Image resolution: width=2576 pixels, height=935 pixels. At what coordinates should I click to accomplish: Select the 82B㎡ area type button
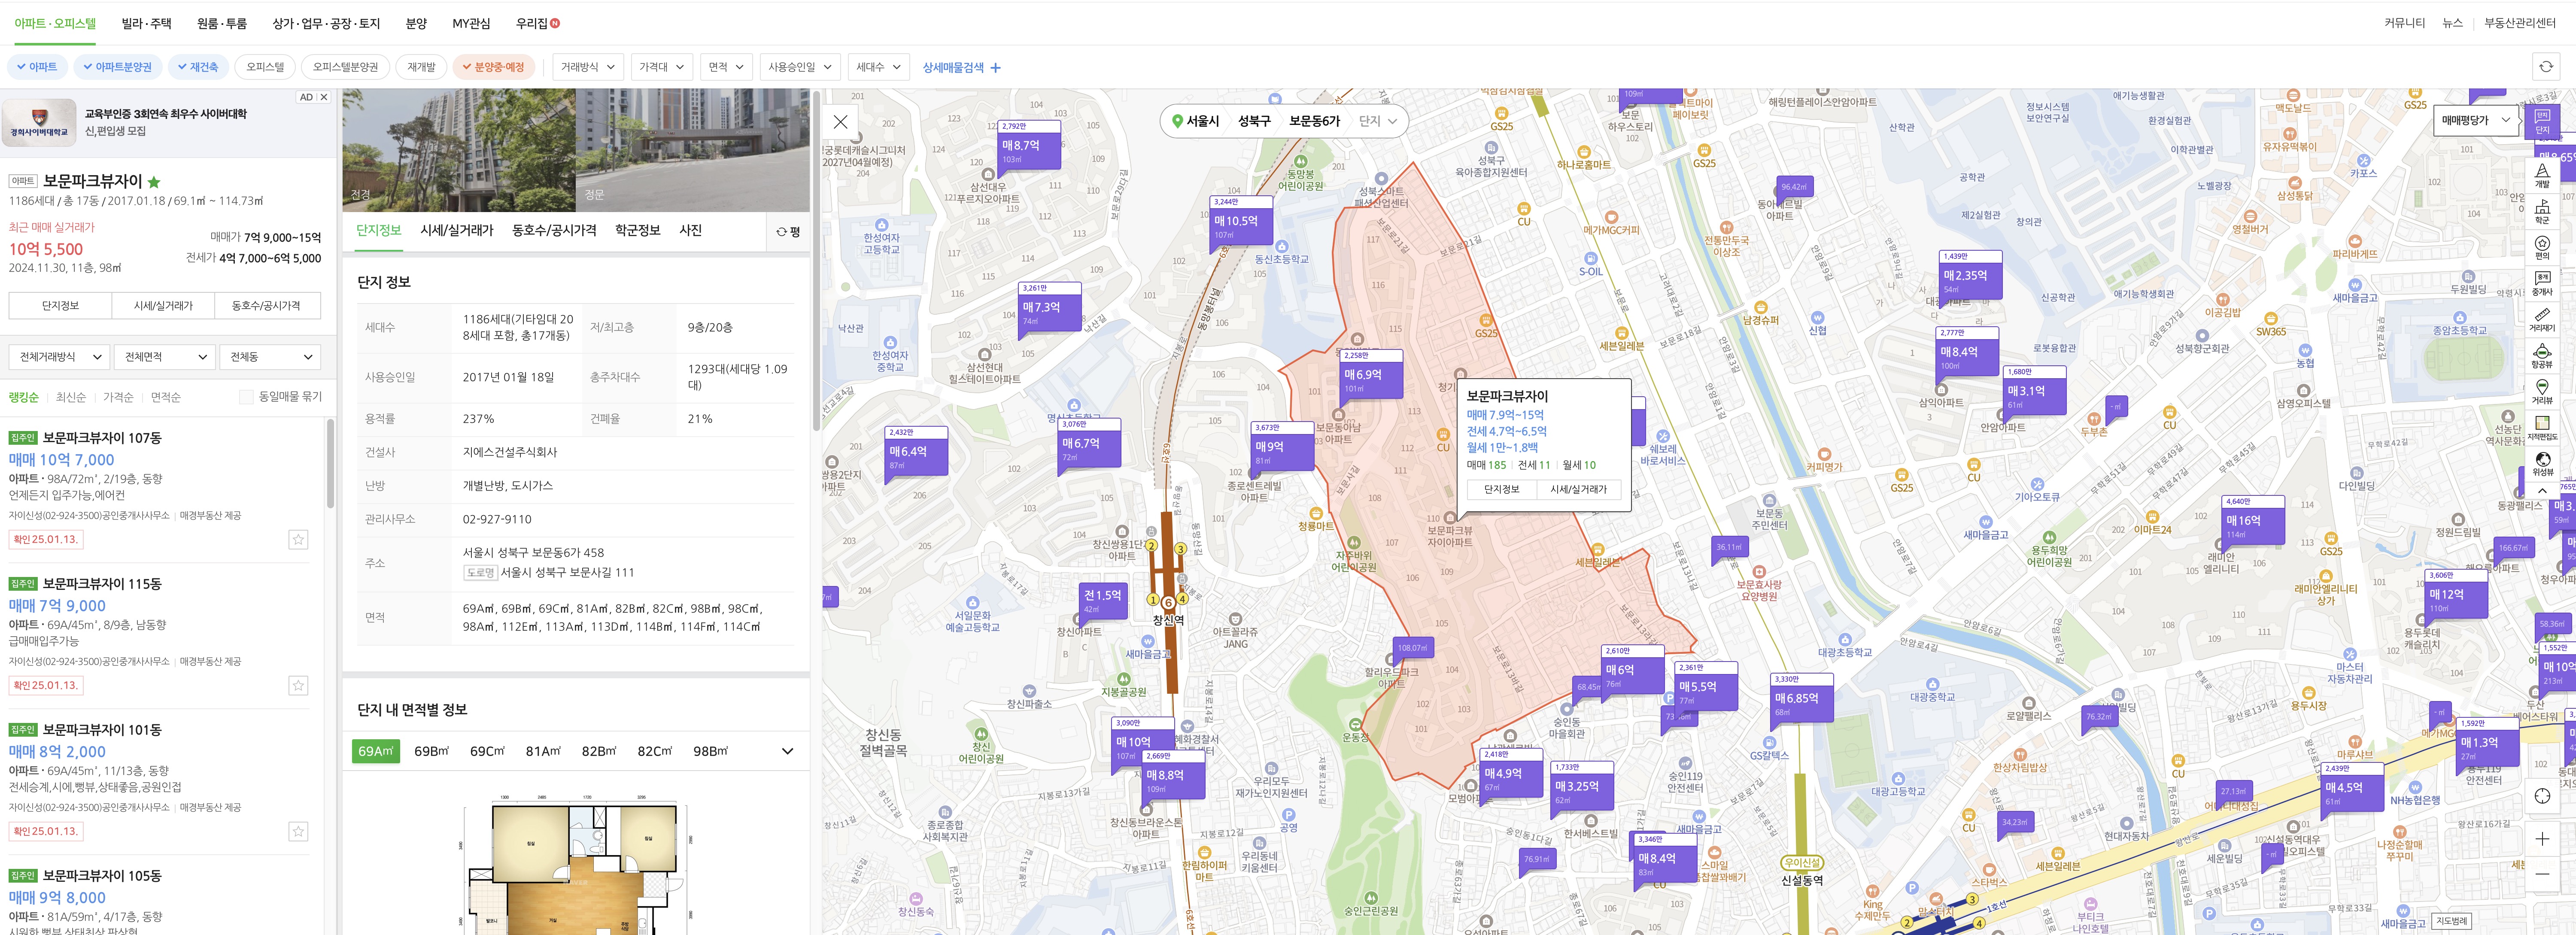click(x=599, y=751)
